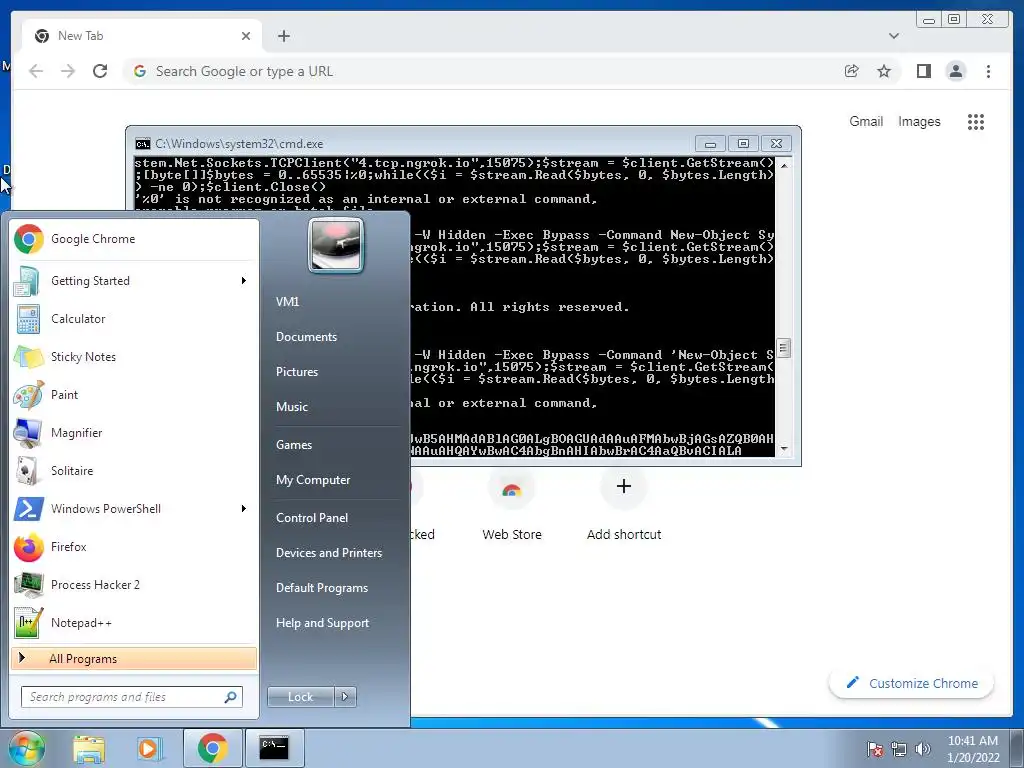This screenshot has width=1024, height=768.
Task: Open Gmail link
Action: pos(866,121)
